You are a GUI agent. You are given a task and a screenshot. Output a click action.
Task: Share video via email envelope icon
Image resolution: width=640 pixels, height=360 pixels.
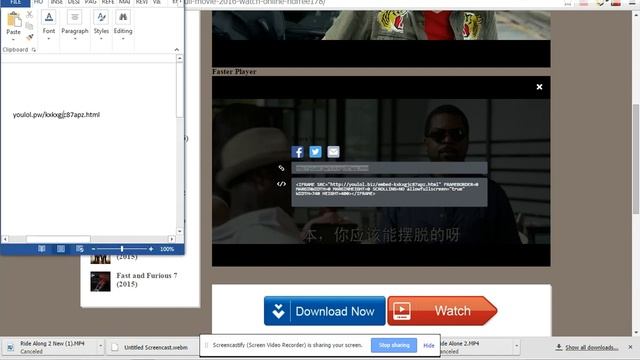tap(333, 152)
